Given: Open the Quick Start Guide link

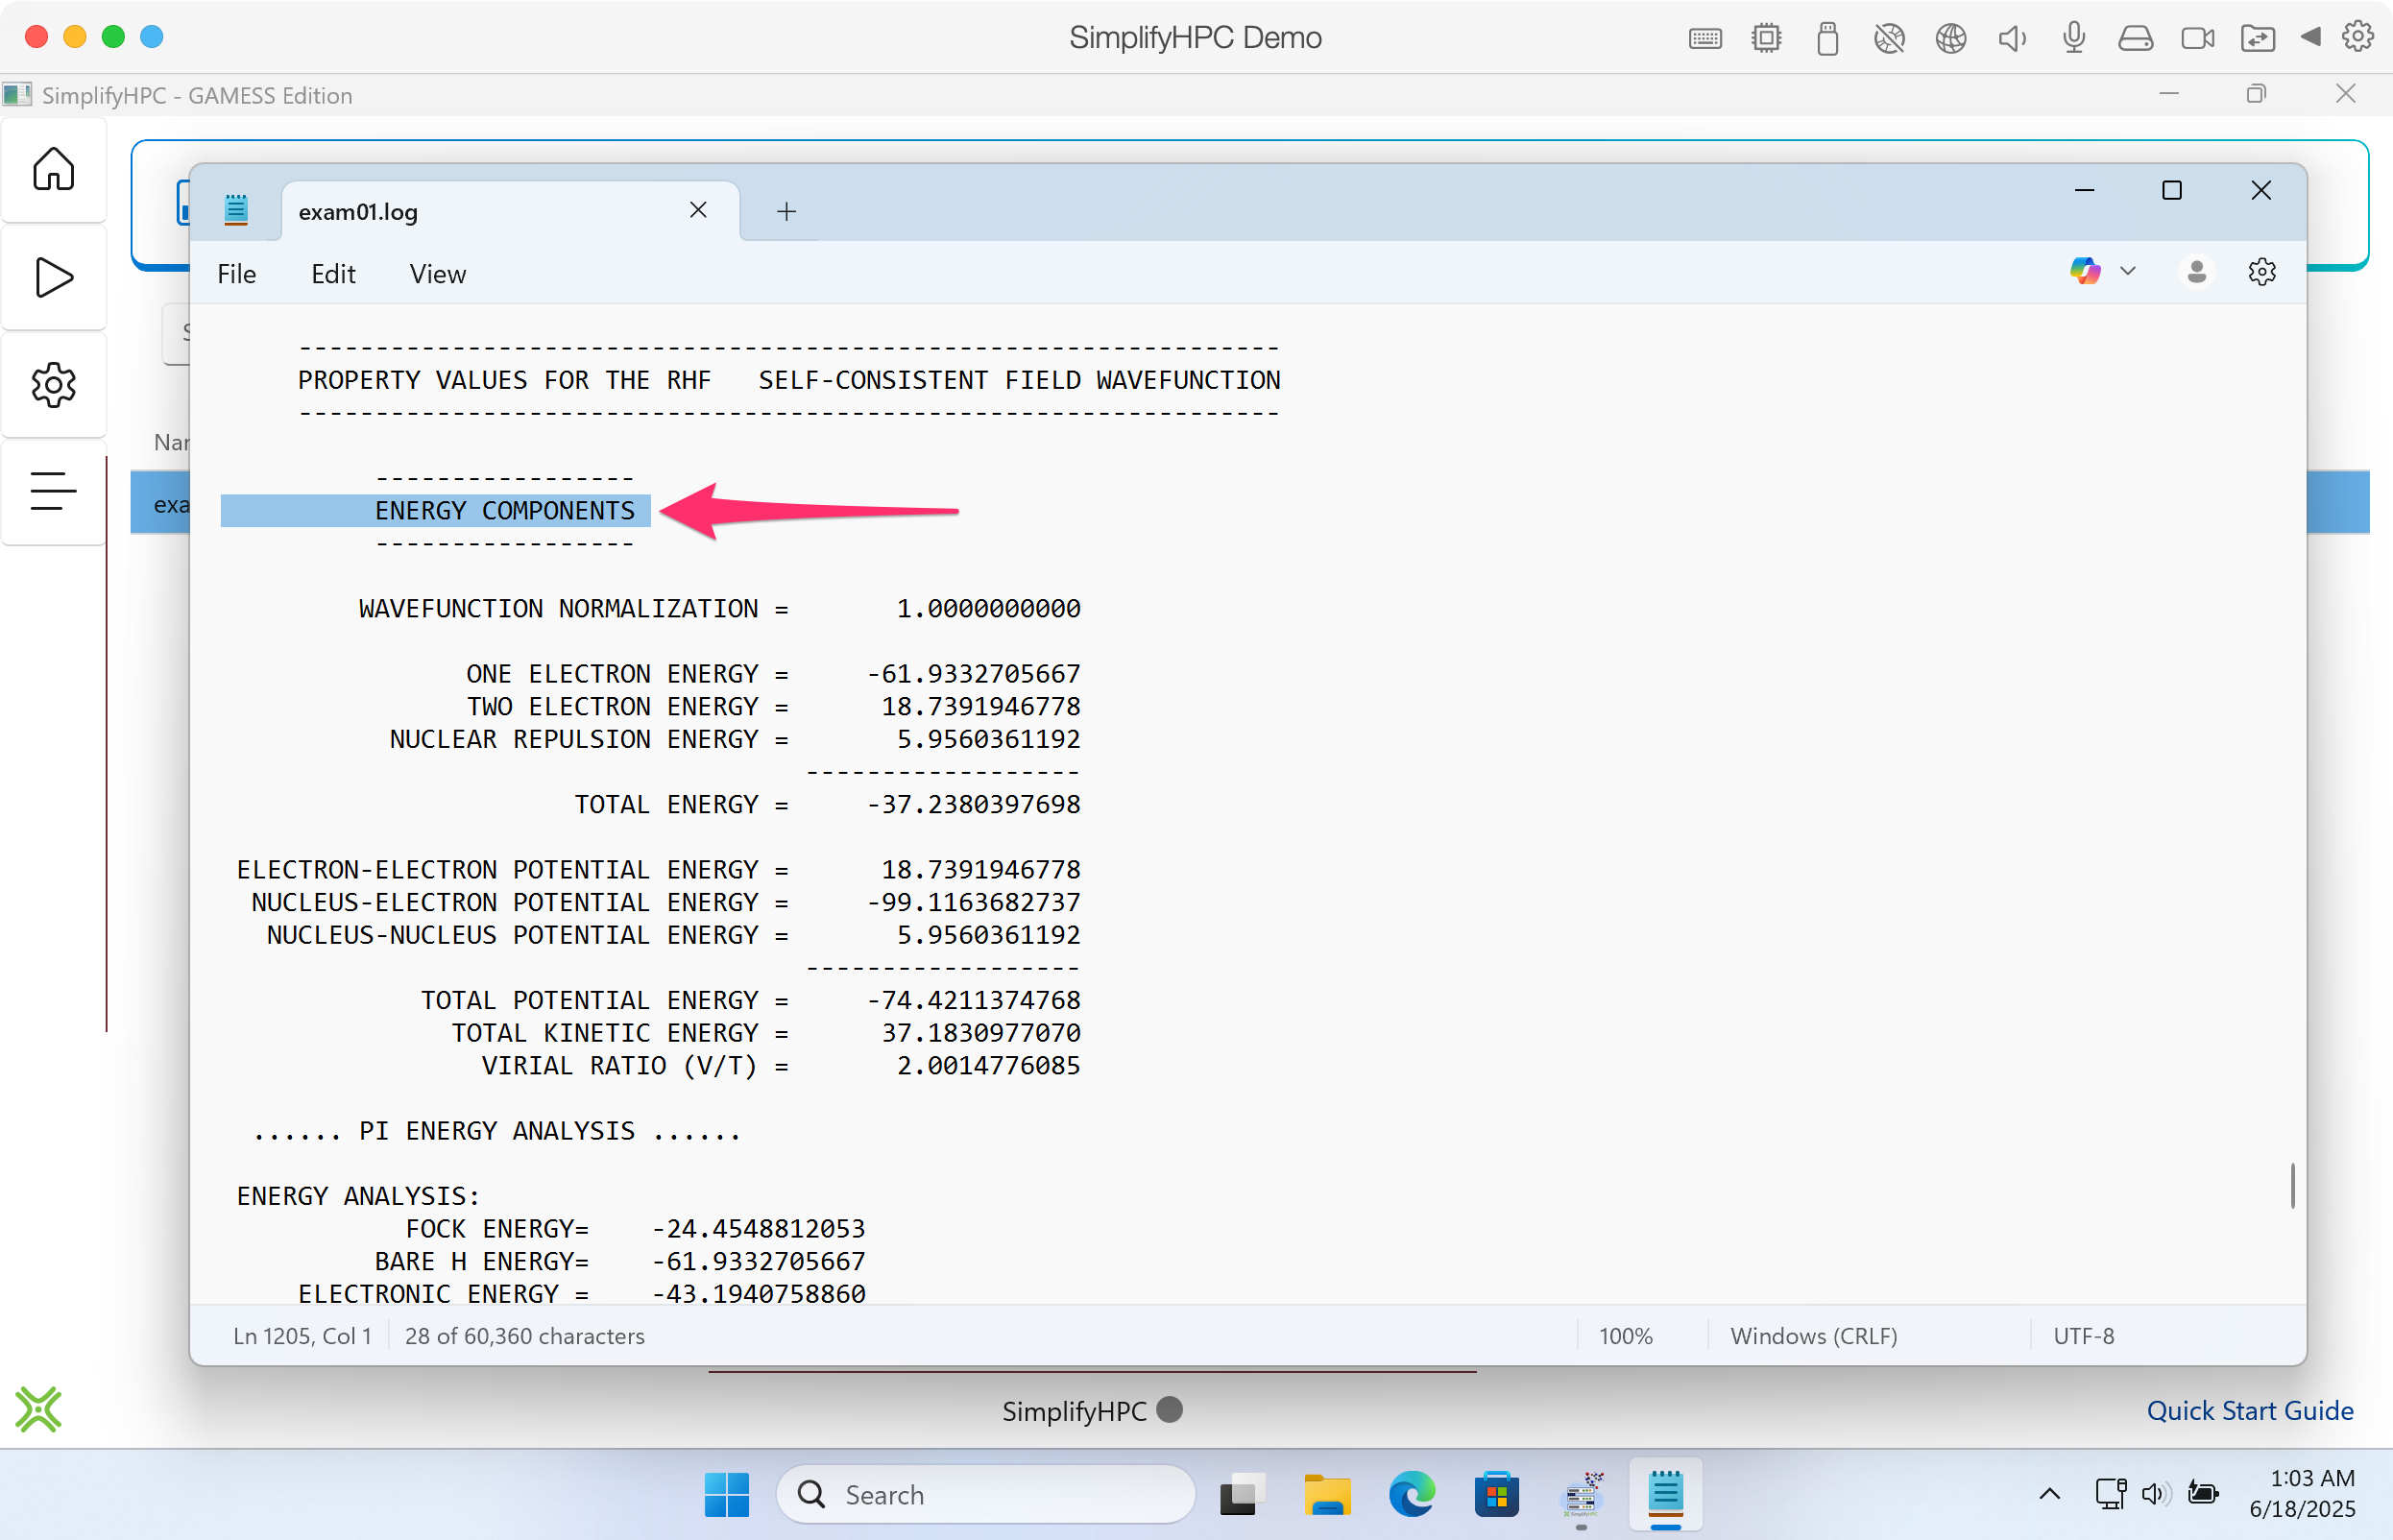Looking at the screenshot, I should pyautogui.click(x=2249, y=1410).
